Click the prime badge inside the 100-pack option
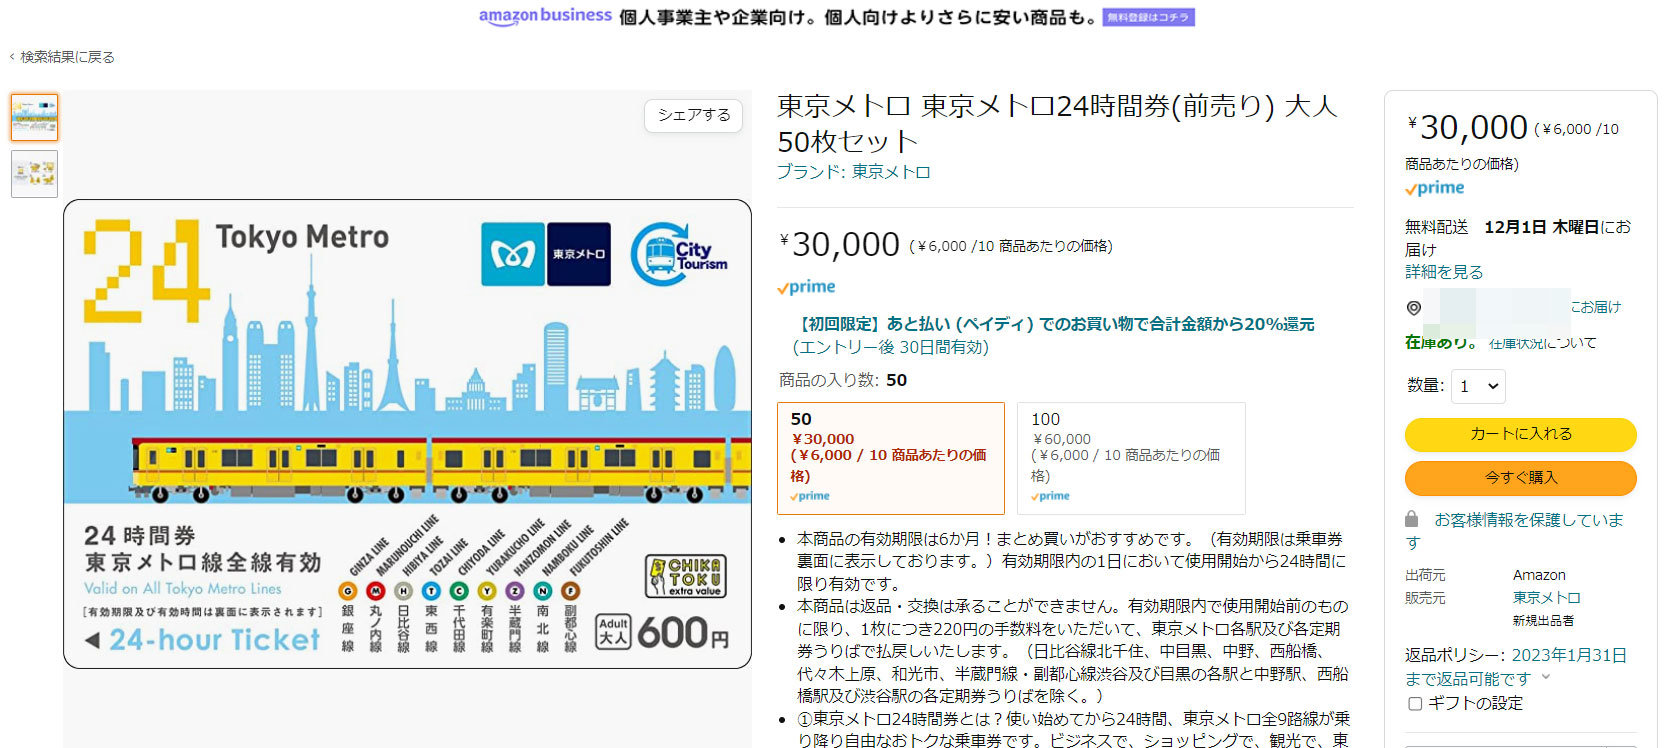The height and width of the screenshot is (748, 1671). point(1050,496)
